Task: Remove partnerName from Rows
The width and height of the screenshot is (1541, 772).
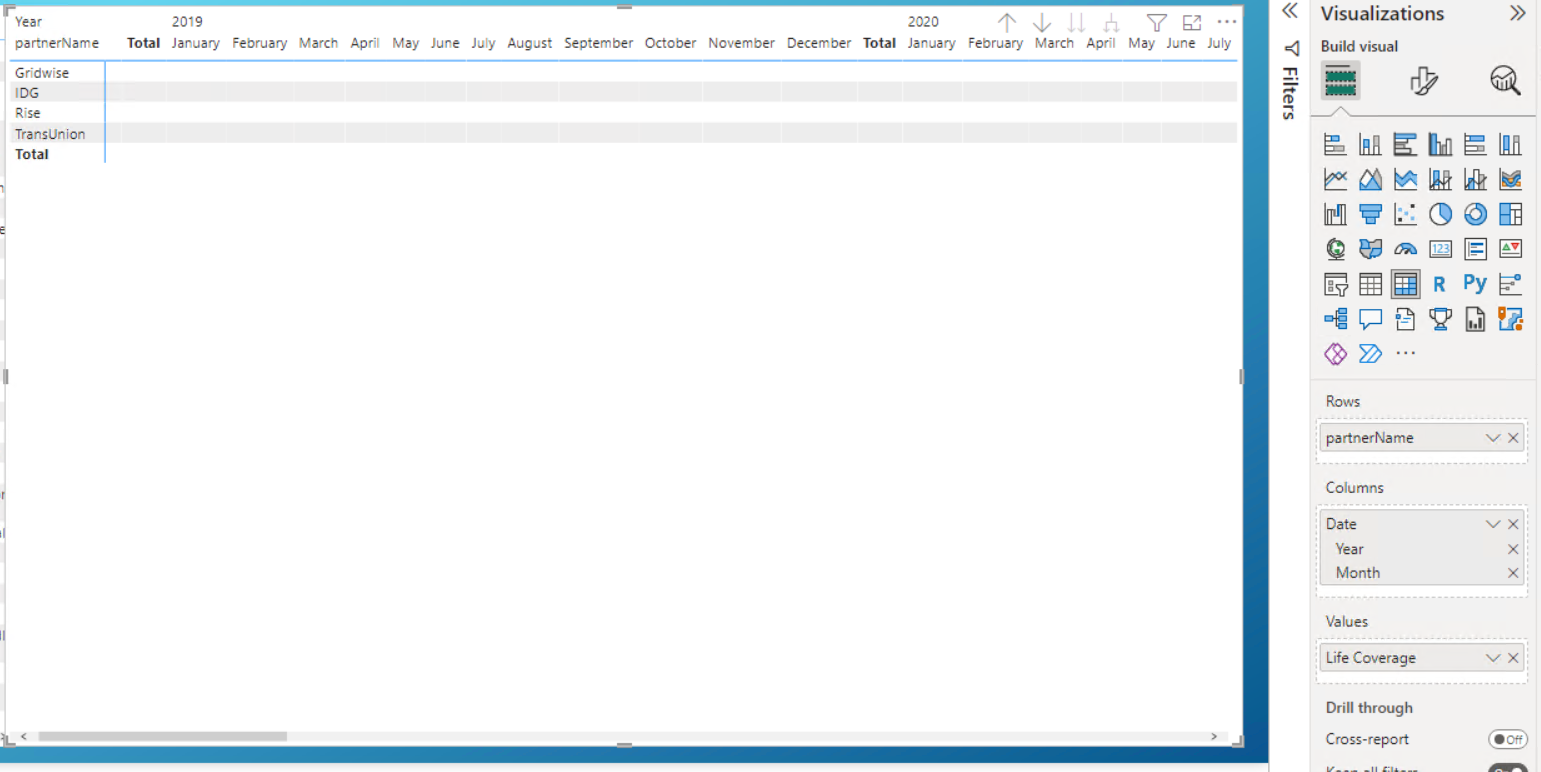Action: coord(1513,438)
